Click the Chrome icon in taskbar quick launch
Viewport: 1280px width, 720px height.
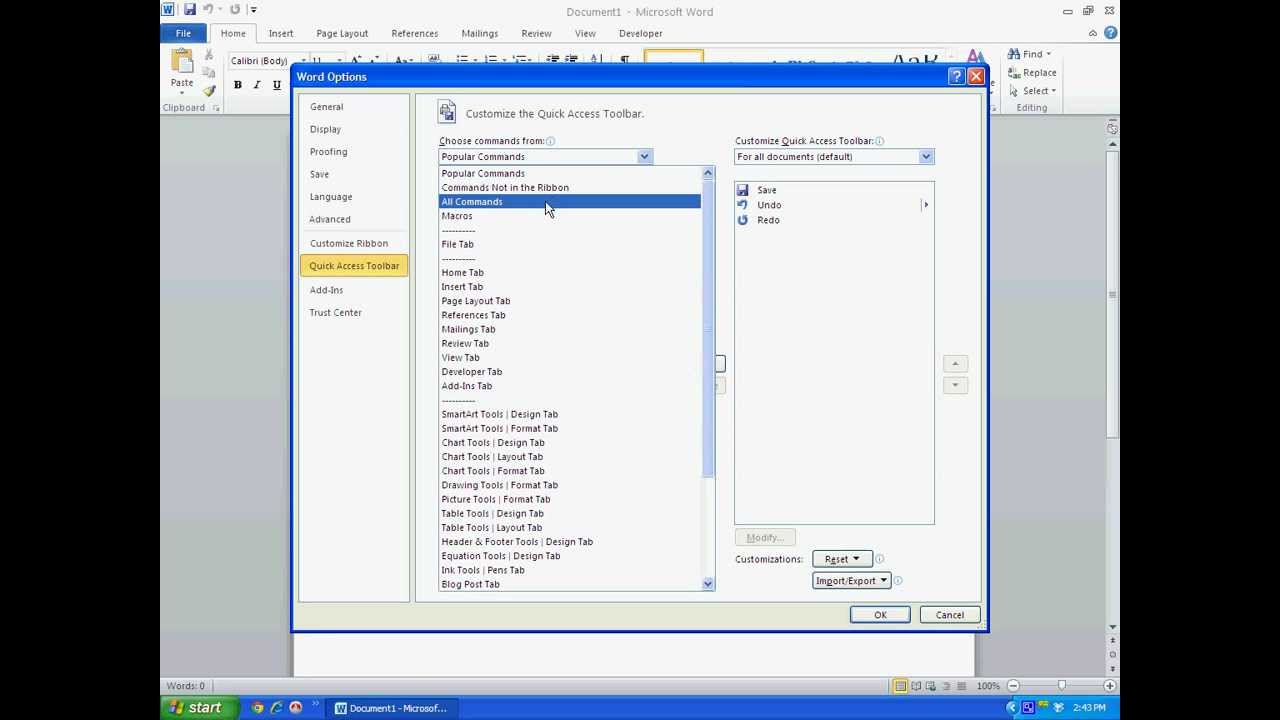258,708
